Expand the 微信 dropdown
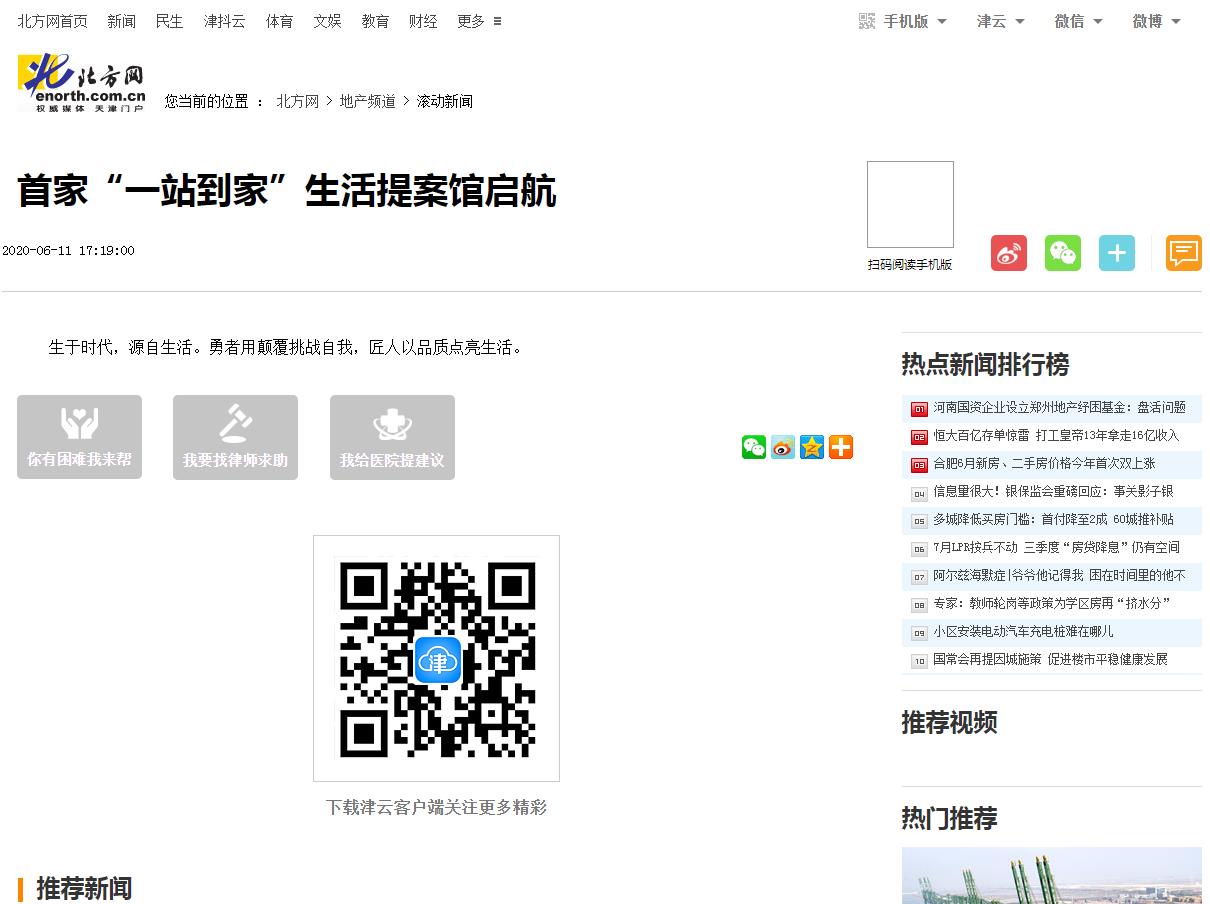The image size is (1210, 904). [x=1079, y=21]
